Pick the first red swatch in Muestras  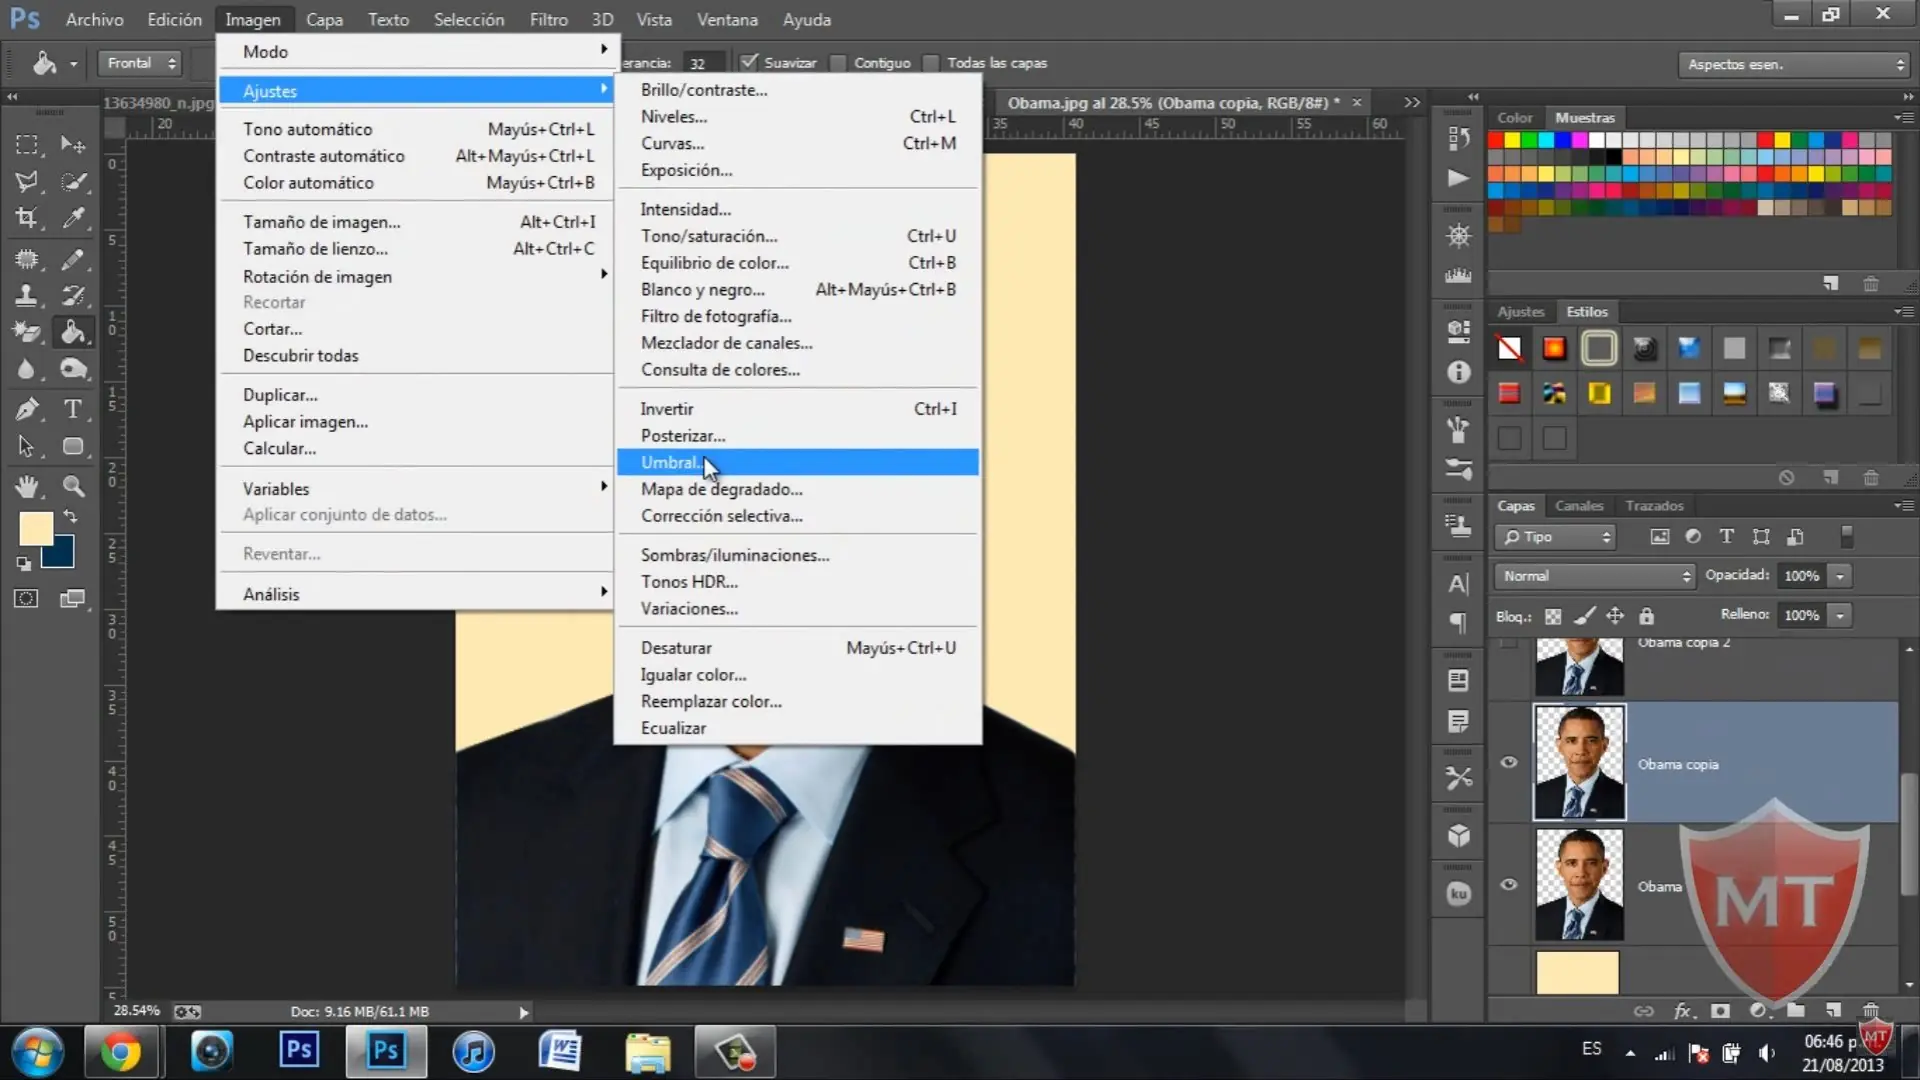[x=1497, y=140]
